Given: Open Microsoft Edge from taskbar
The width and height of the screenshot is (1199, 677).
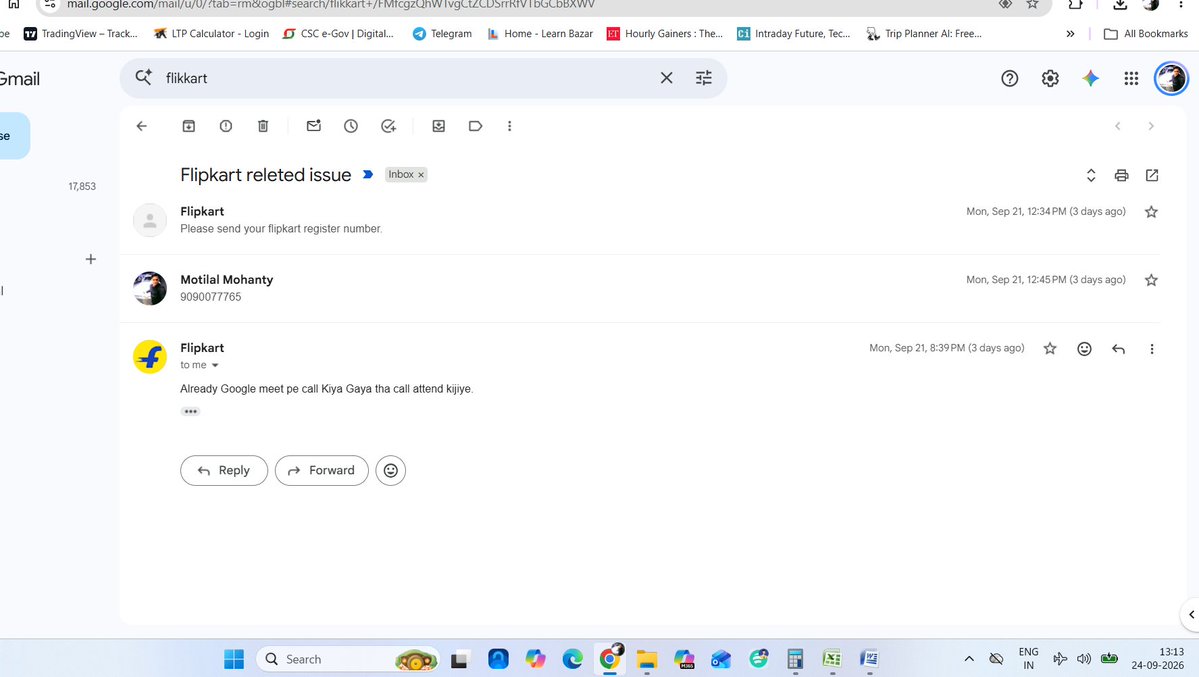Looking at the screenshot, I should [573, 659].
